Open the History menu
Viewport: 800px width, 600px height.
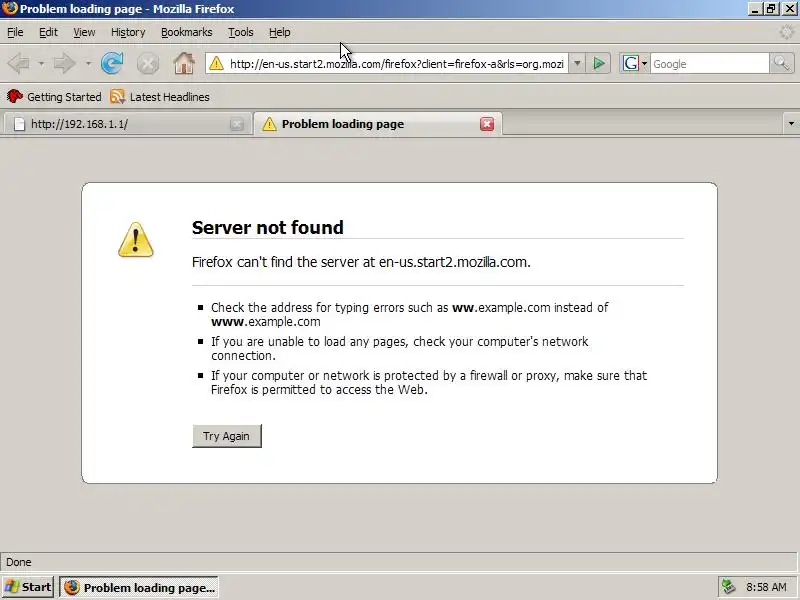pos(128,32)
